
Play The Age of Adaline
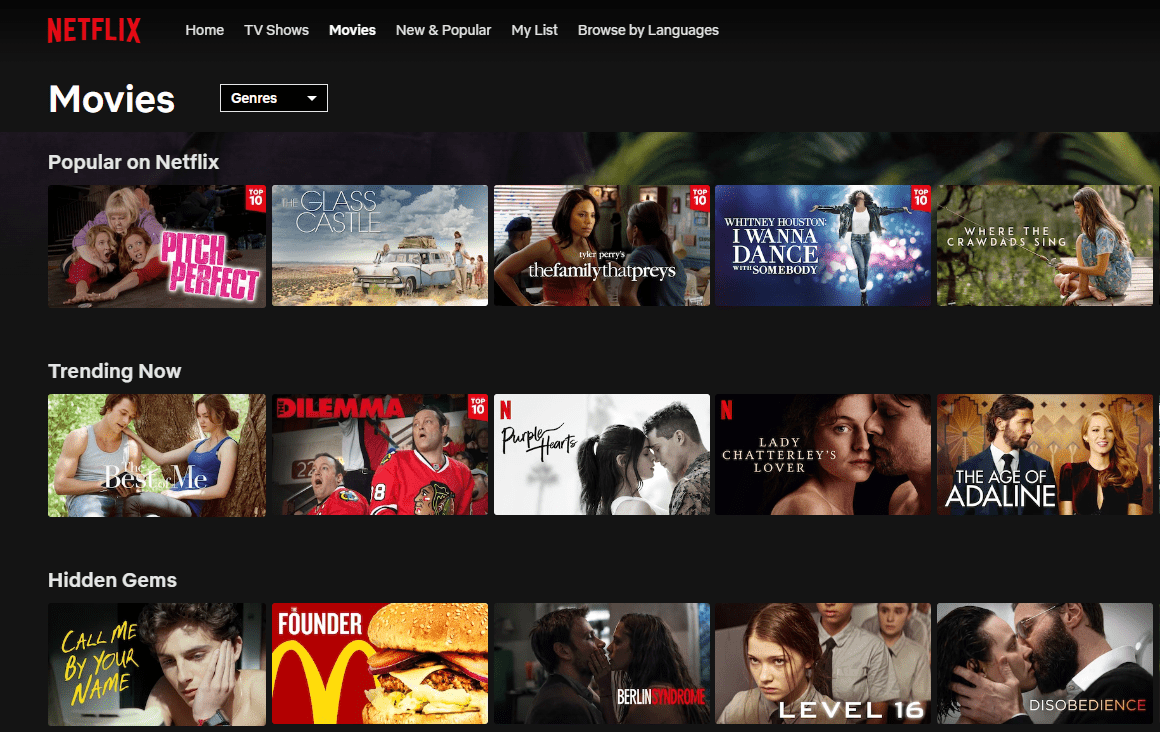[1044, 455]
